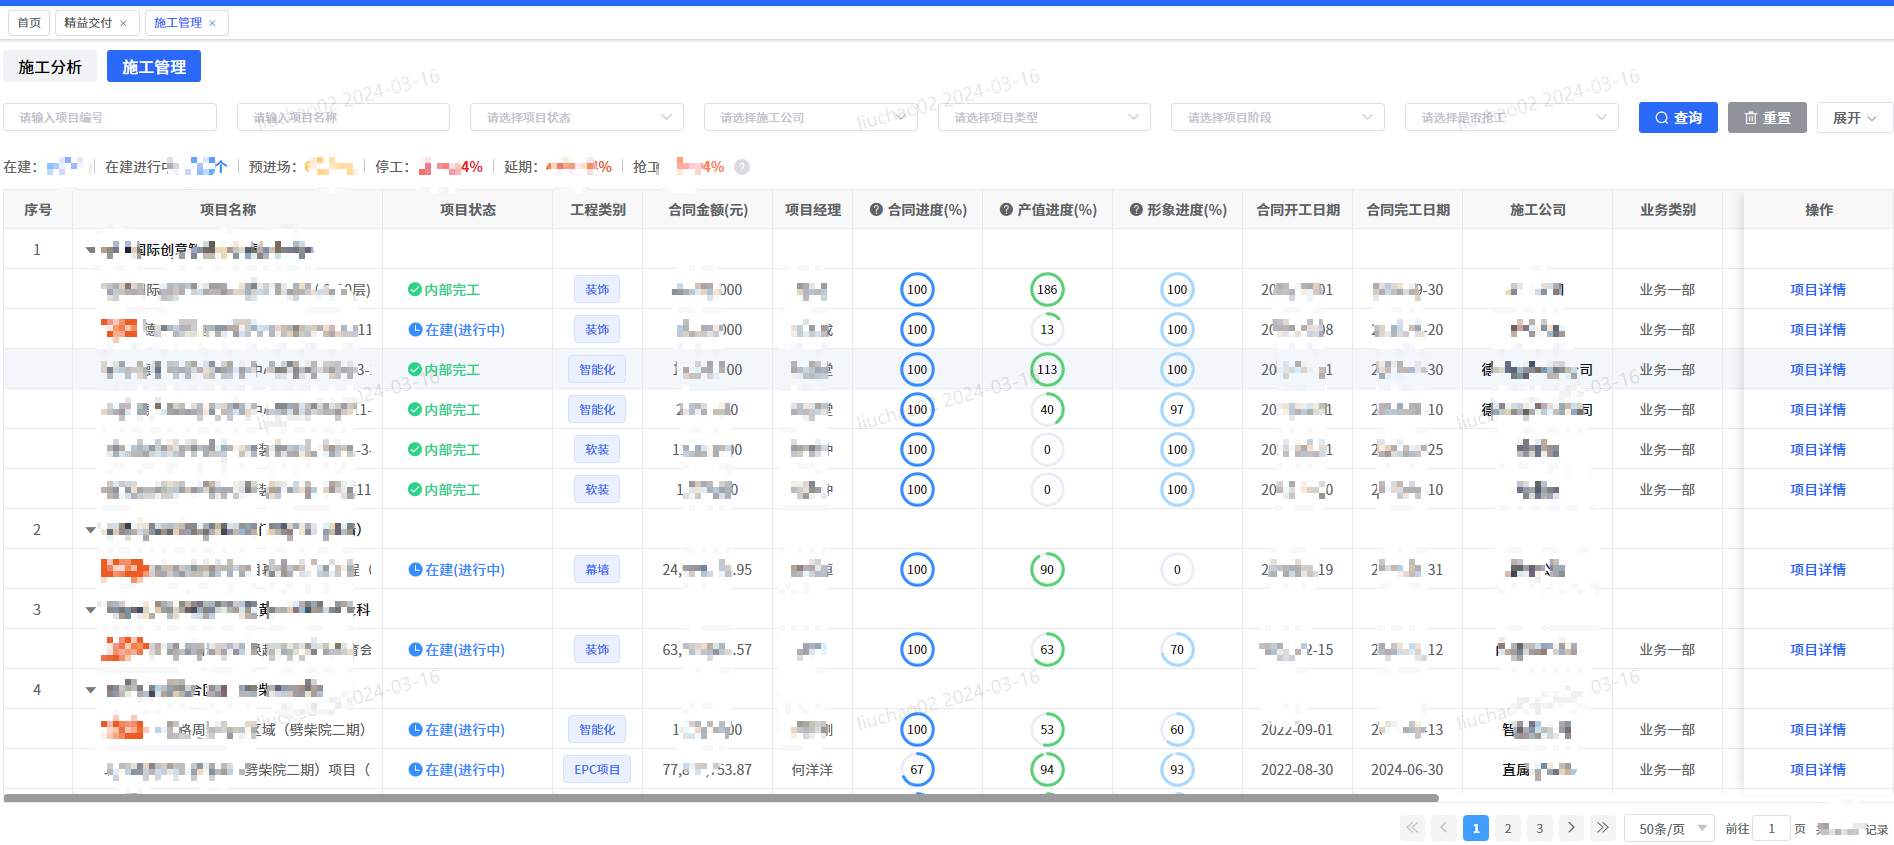Close the 施工管理 top tab
The width and height of the screenshot is (1894, 845).
212,23
